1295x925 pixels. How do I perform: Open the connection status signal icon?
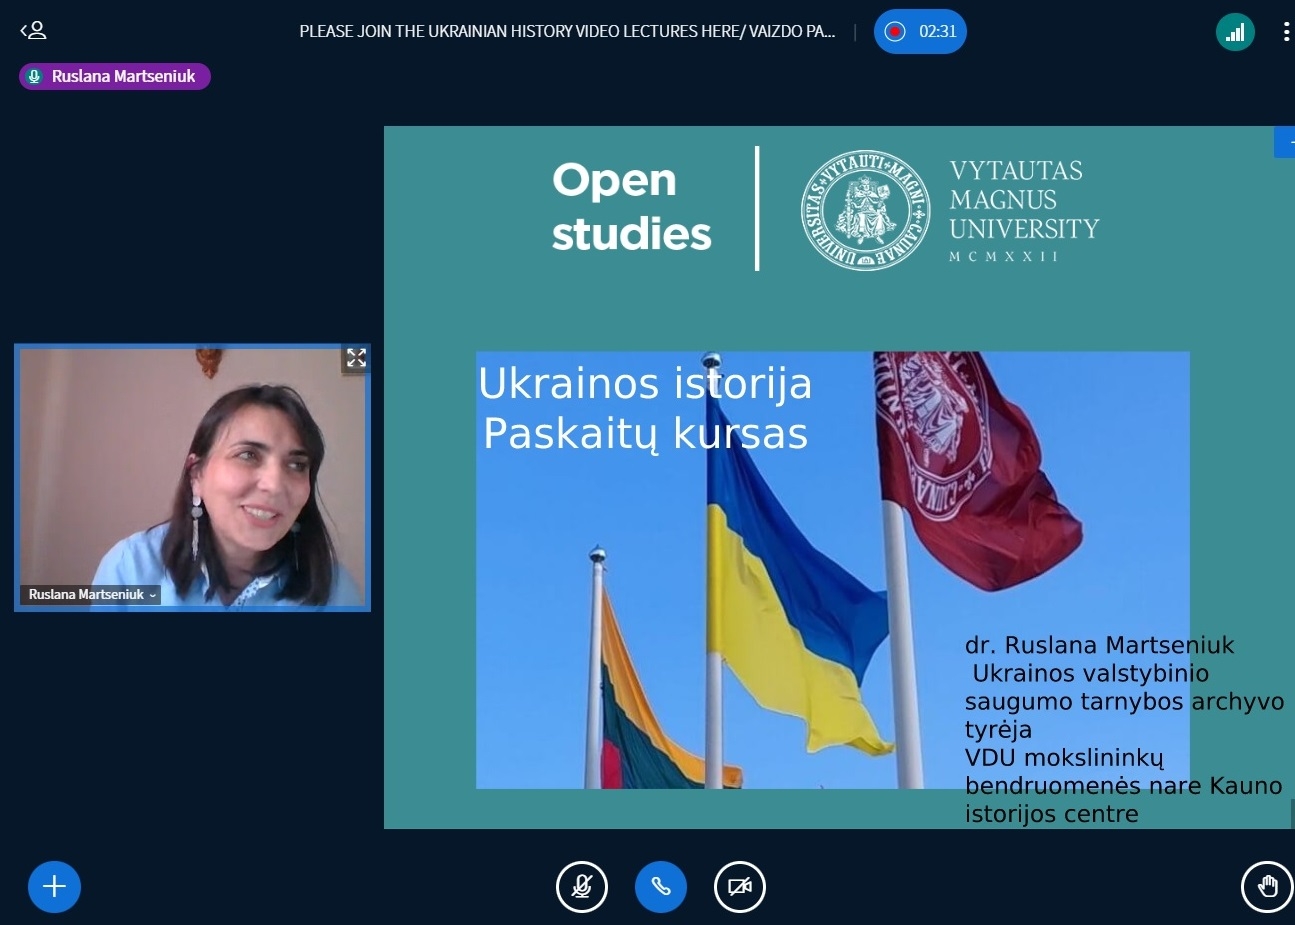click(1235, 32)
